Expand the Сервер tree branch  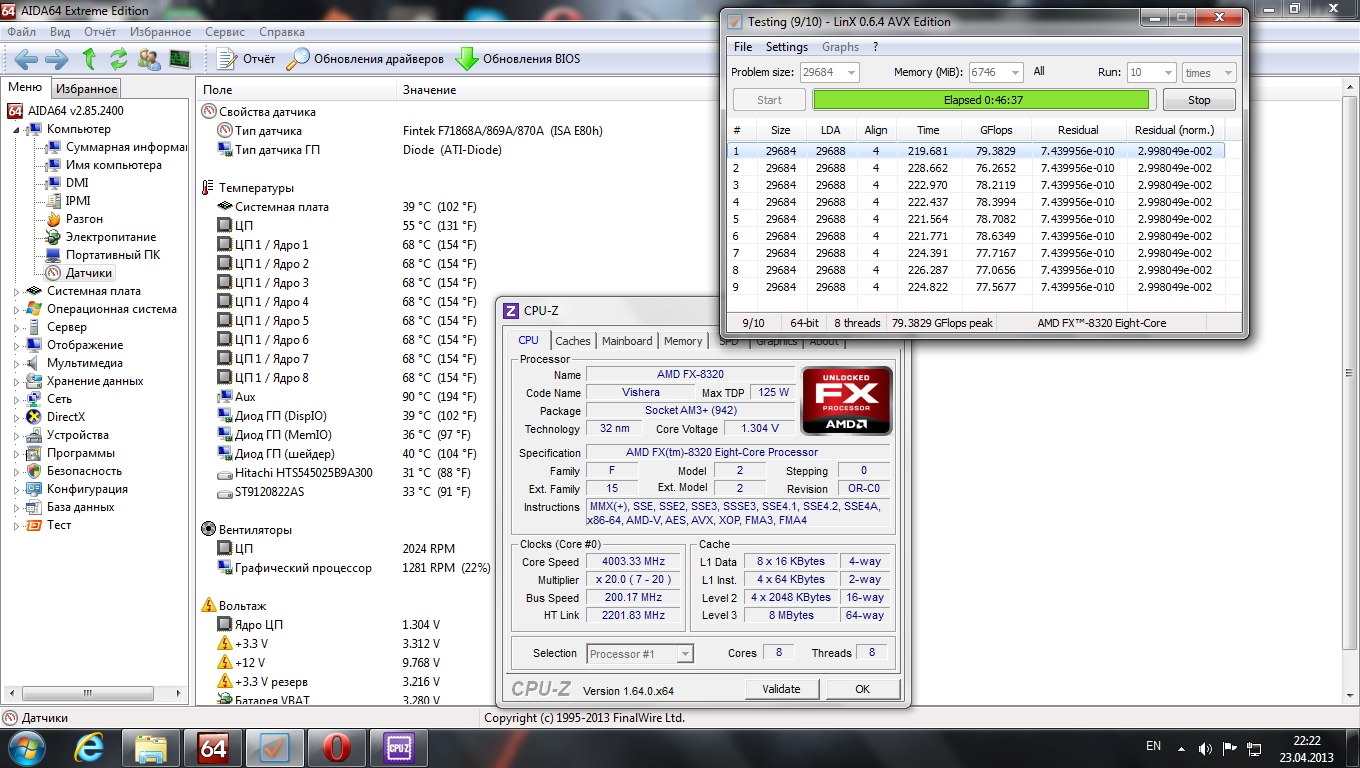click(x=17, y=327)
